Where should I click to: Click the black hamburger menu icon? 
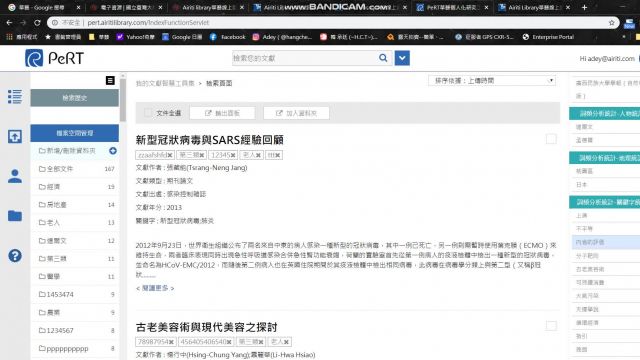click(110, 80)
